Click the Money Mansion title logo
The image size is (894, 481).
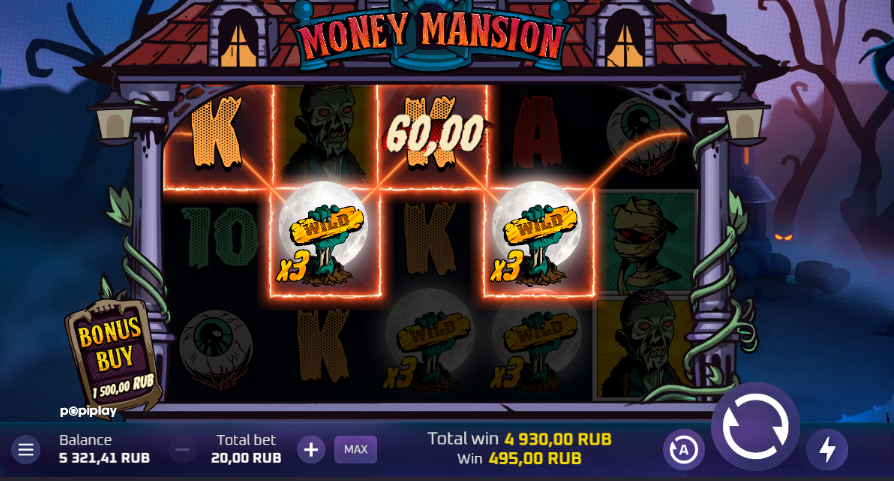pos(431,35)
